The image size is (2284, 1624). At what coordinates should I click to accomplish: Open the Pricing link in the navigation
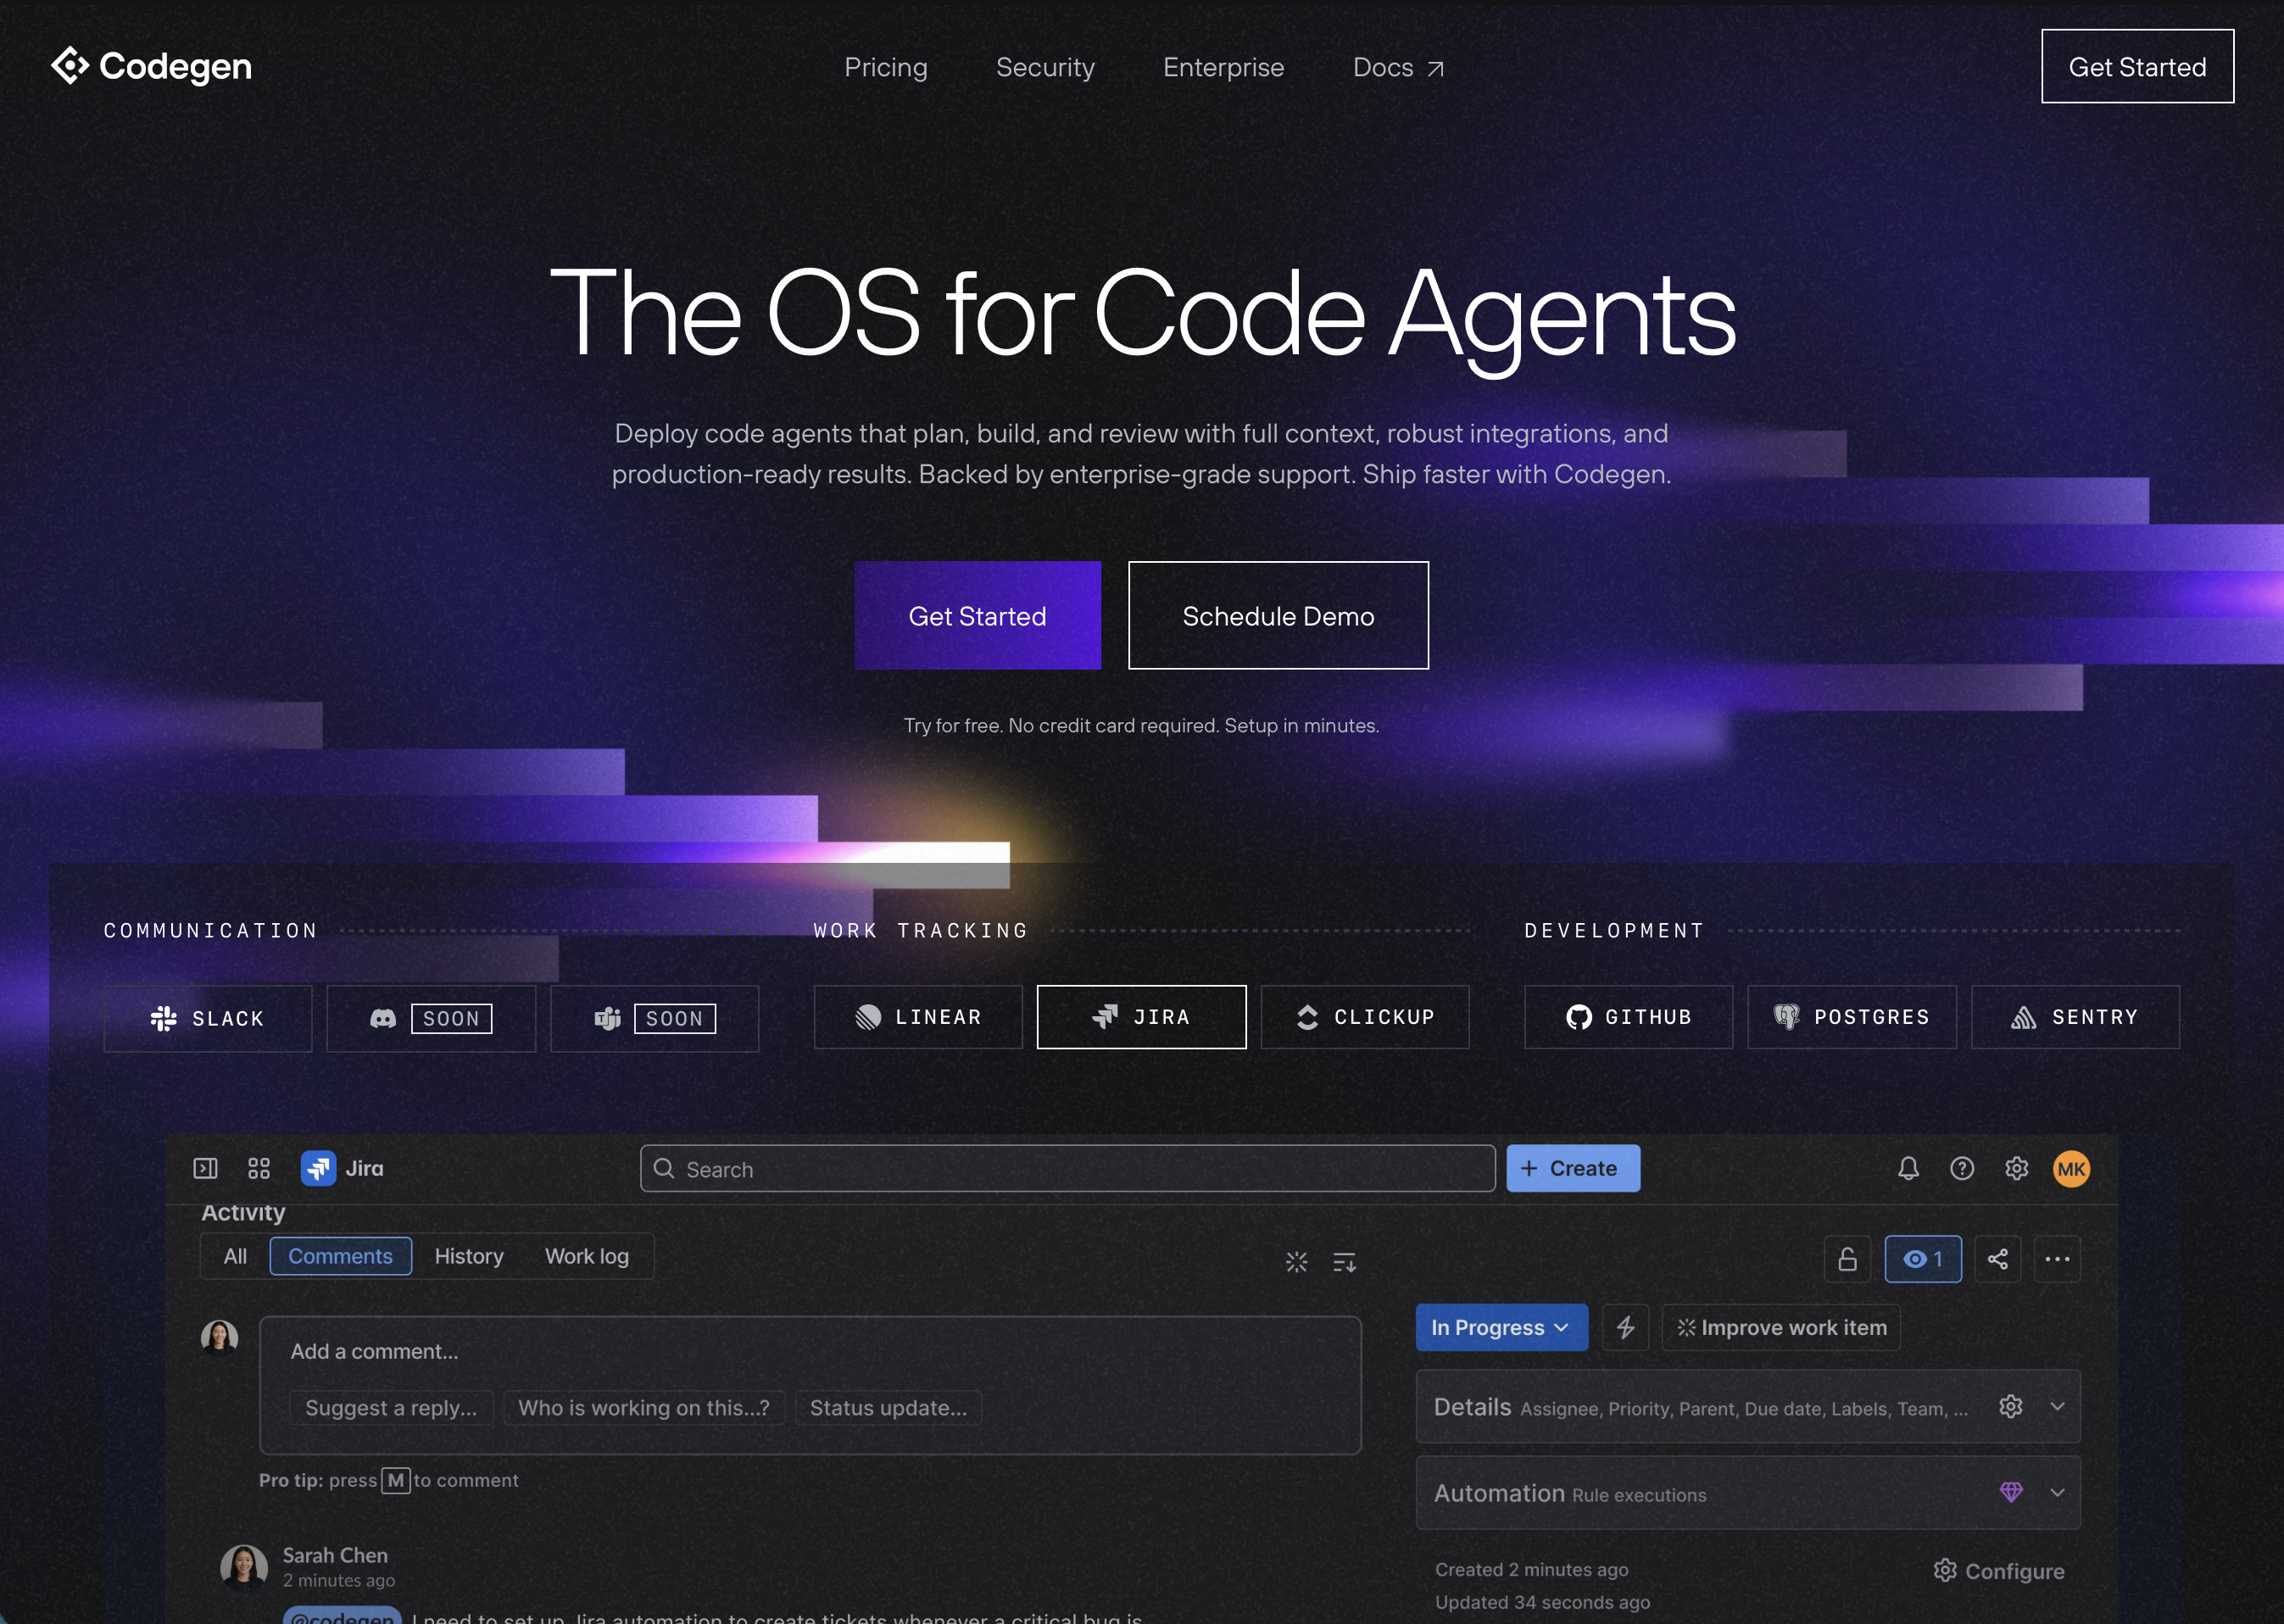click(885, 67)
